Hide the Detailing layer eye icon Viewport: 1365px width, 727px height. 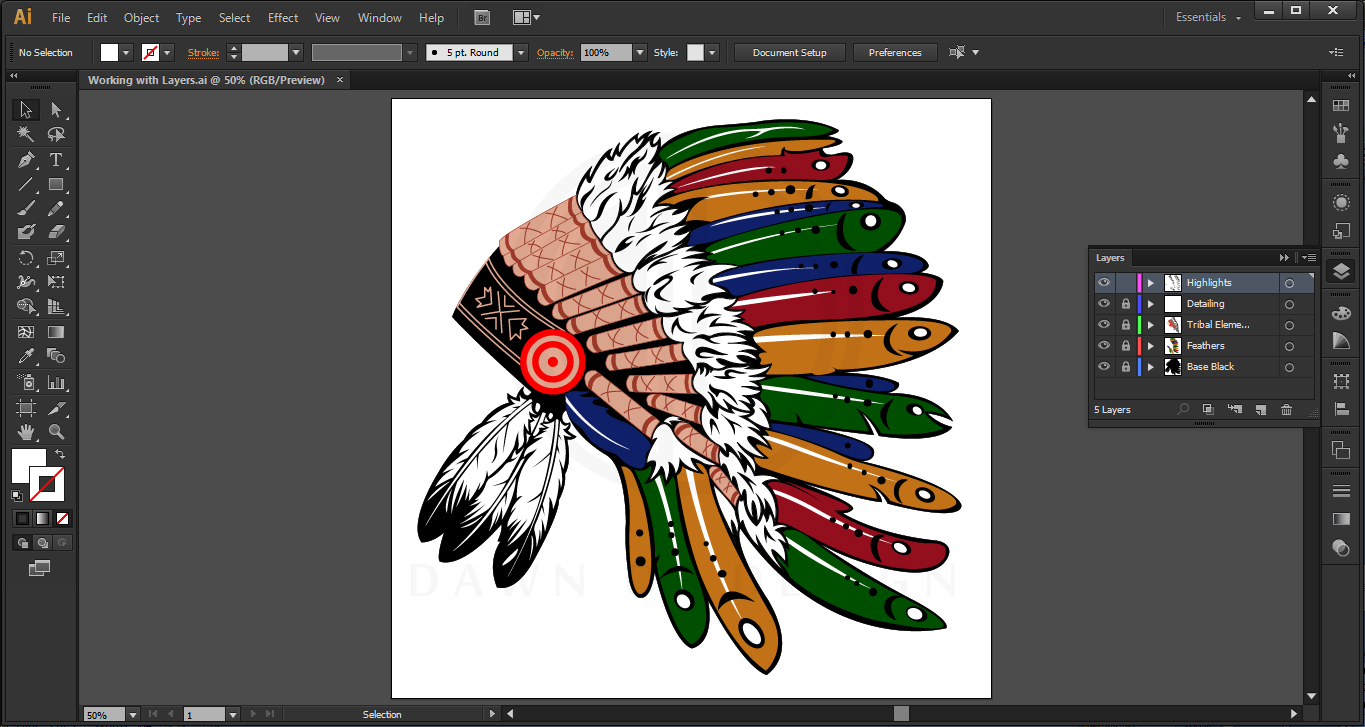(1104, 304)
